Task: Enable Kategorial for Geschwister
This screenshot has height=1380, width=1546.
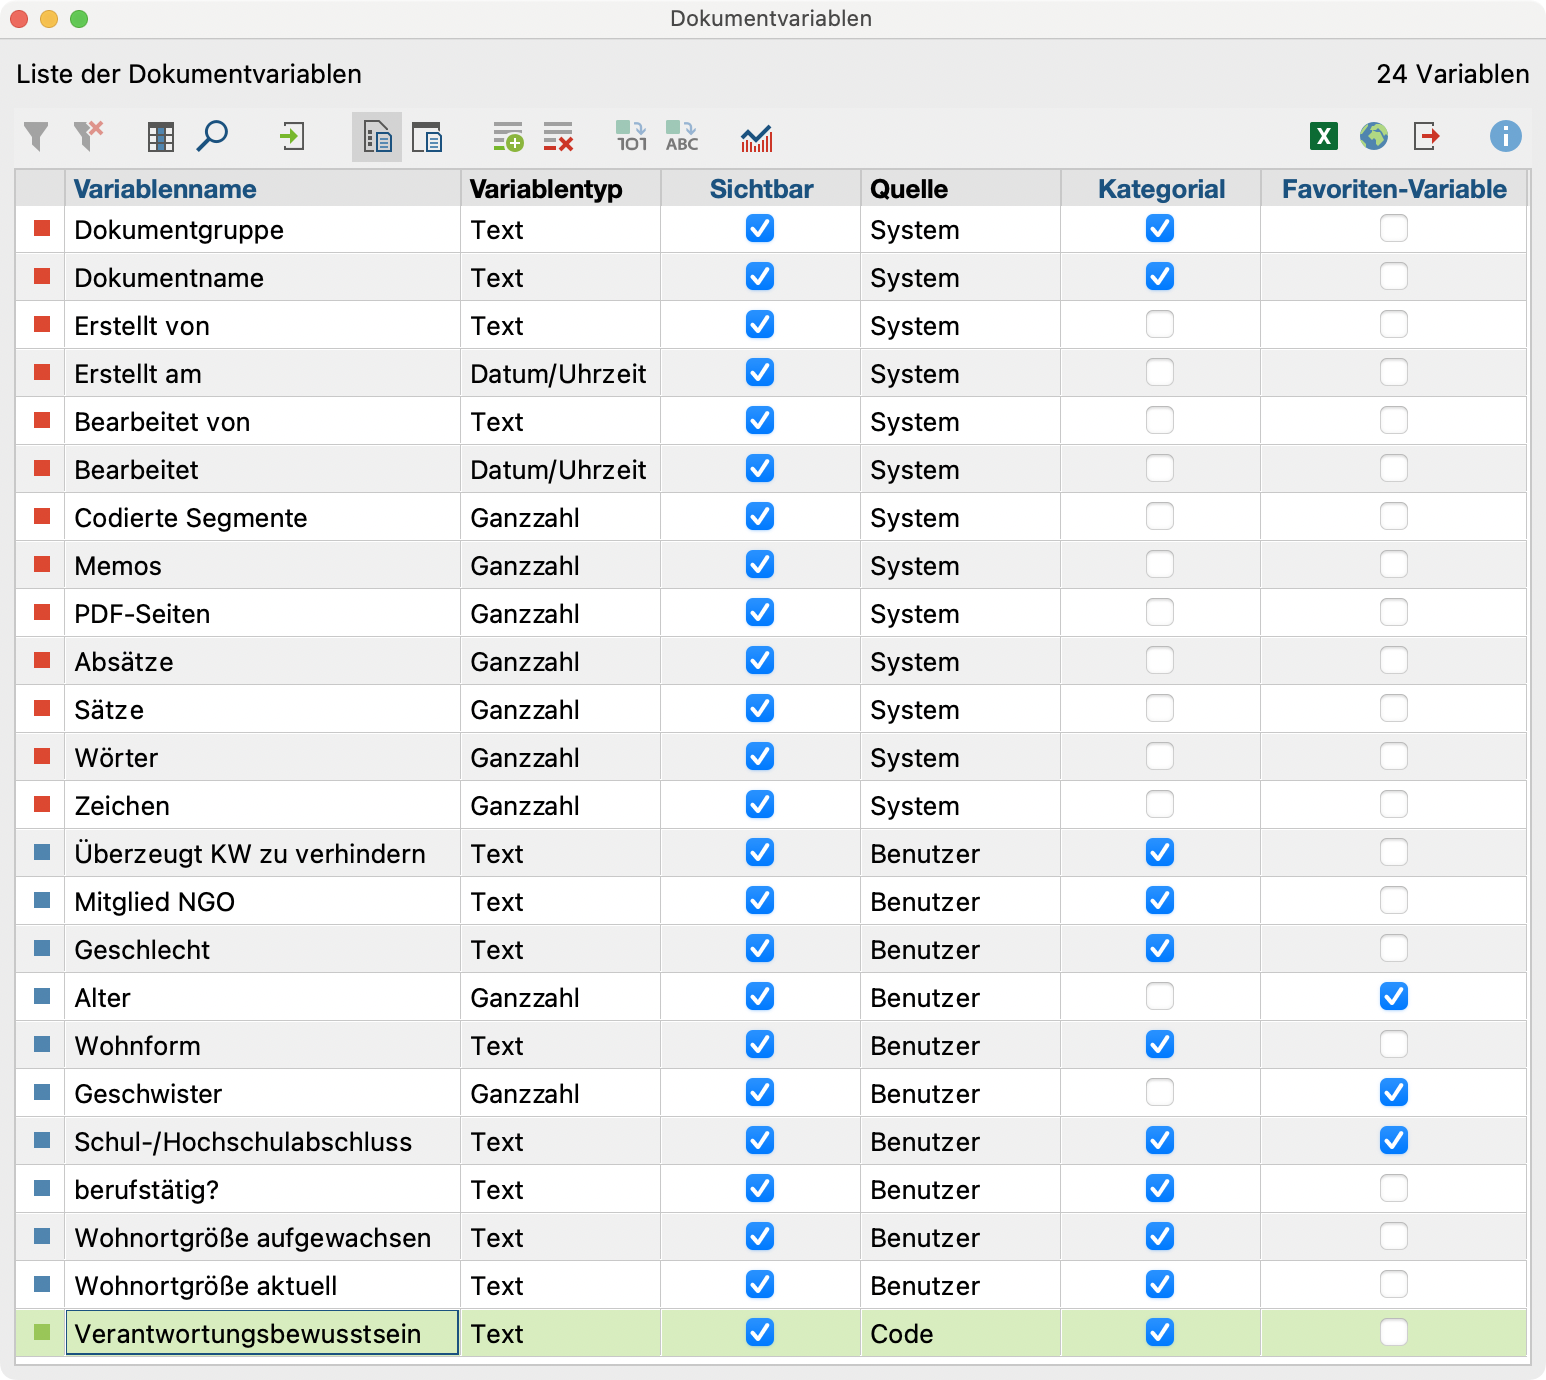Action: tap(1160, 1093)
